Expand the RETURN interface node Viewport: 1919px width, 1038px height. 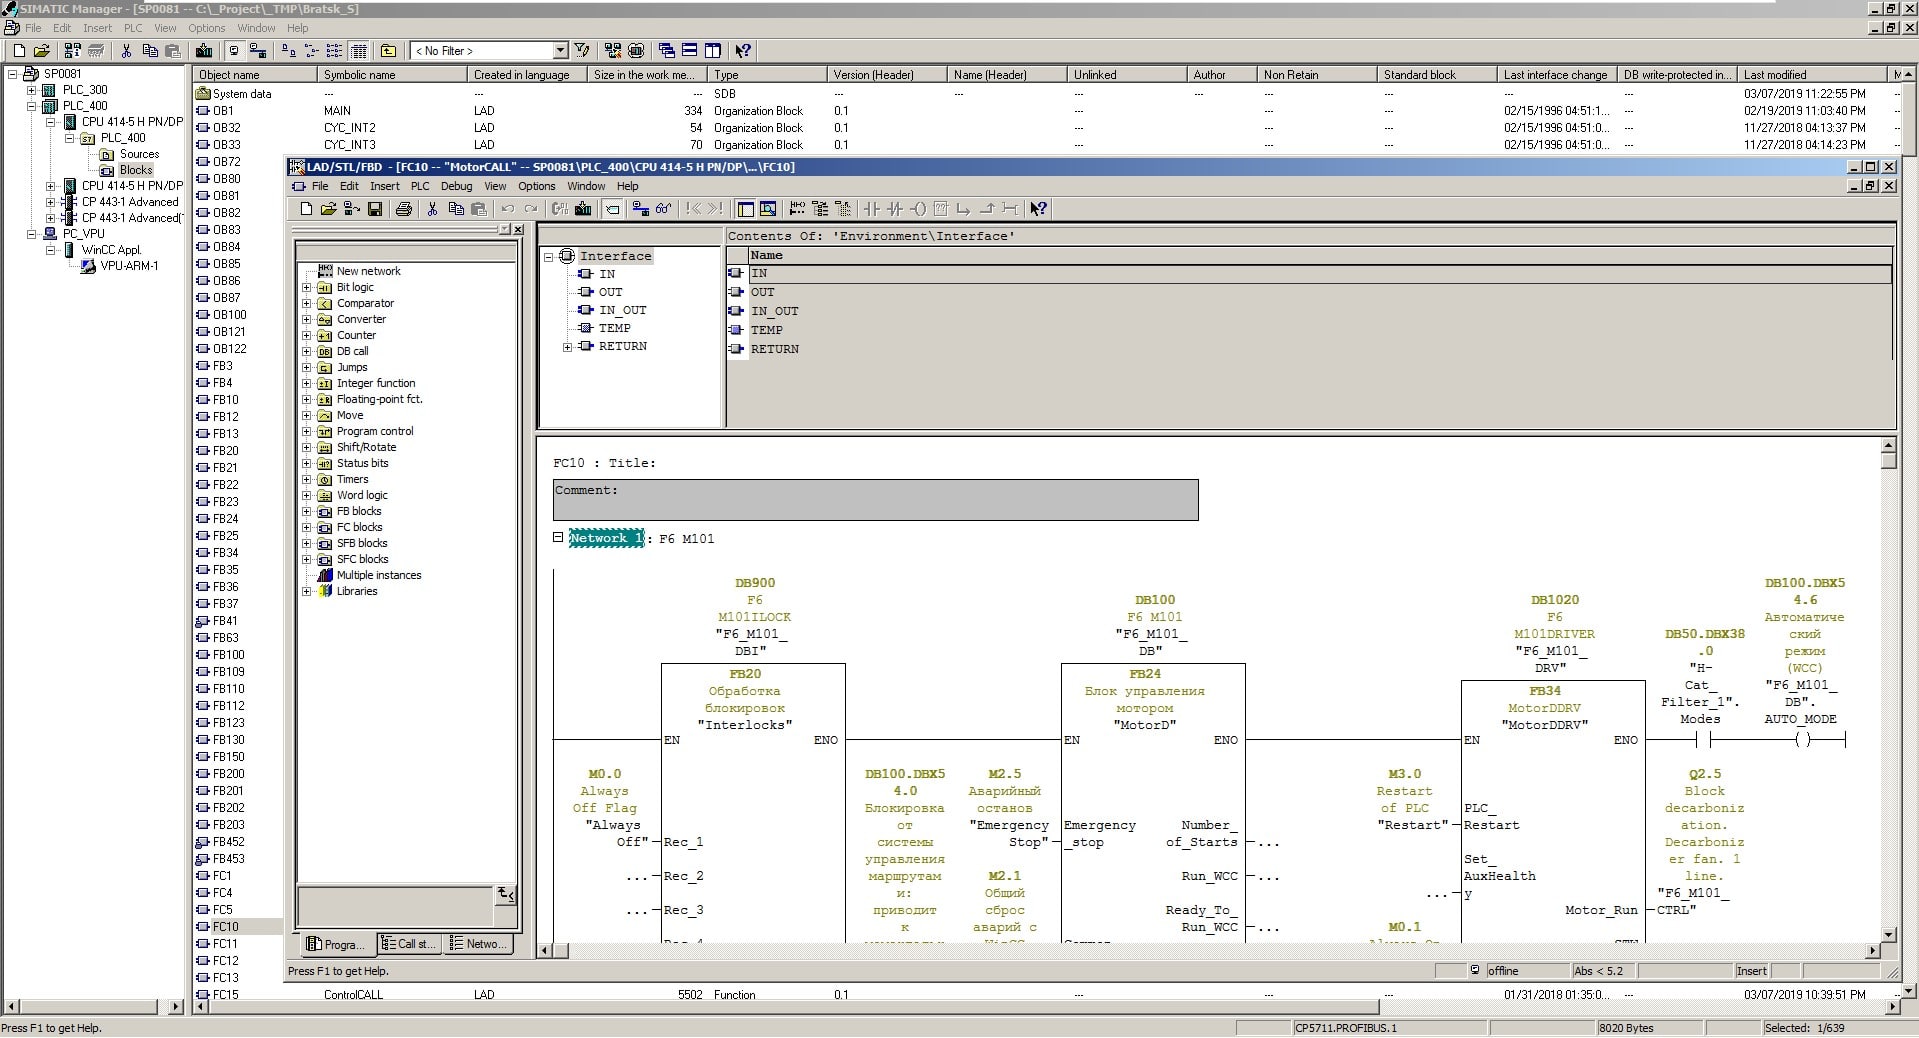point(568,347)
